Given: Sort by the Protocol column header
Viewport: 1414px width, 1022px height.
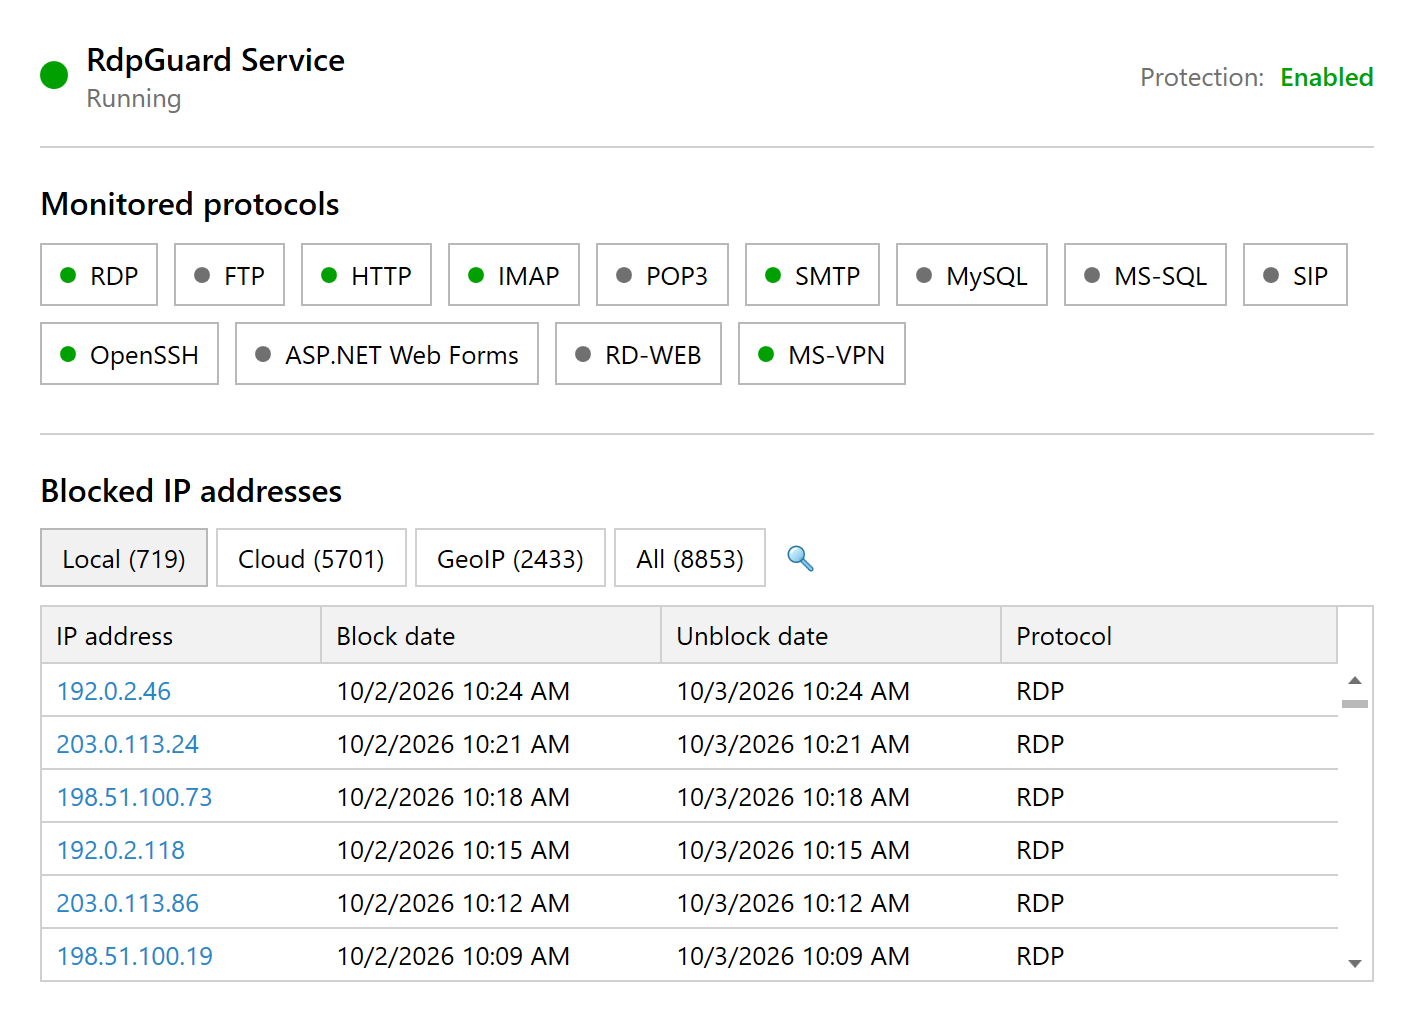Looking at the screenshot, I should click(x=1169, y=635).
